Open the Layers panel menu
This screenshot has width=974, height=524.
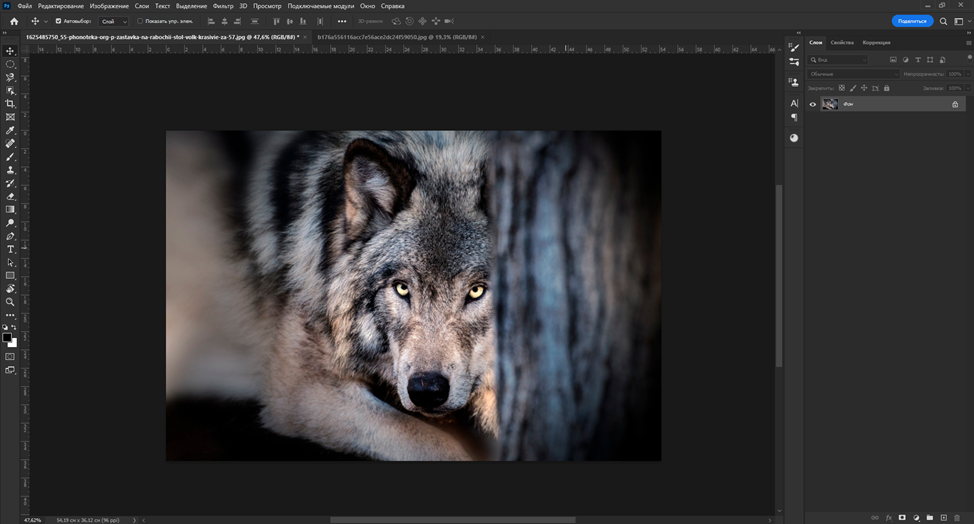[x=968, y=43]
